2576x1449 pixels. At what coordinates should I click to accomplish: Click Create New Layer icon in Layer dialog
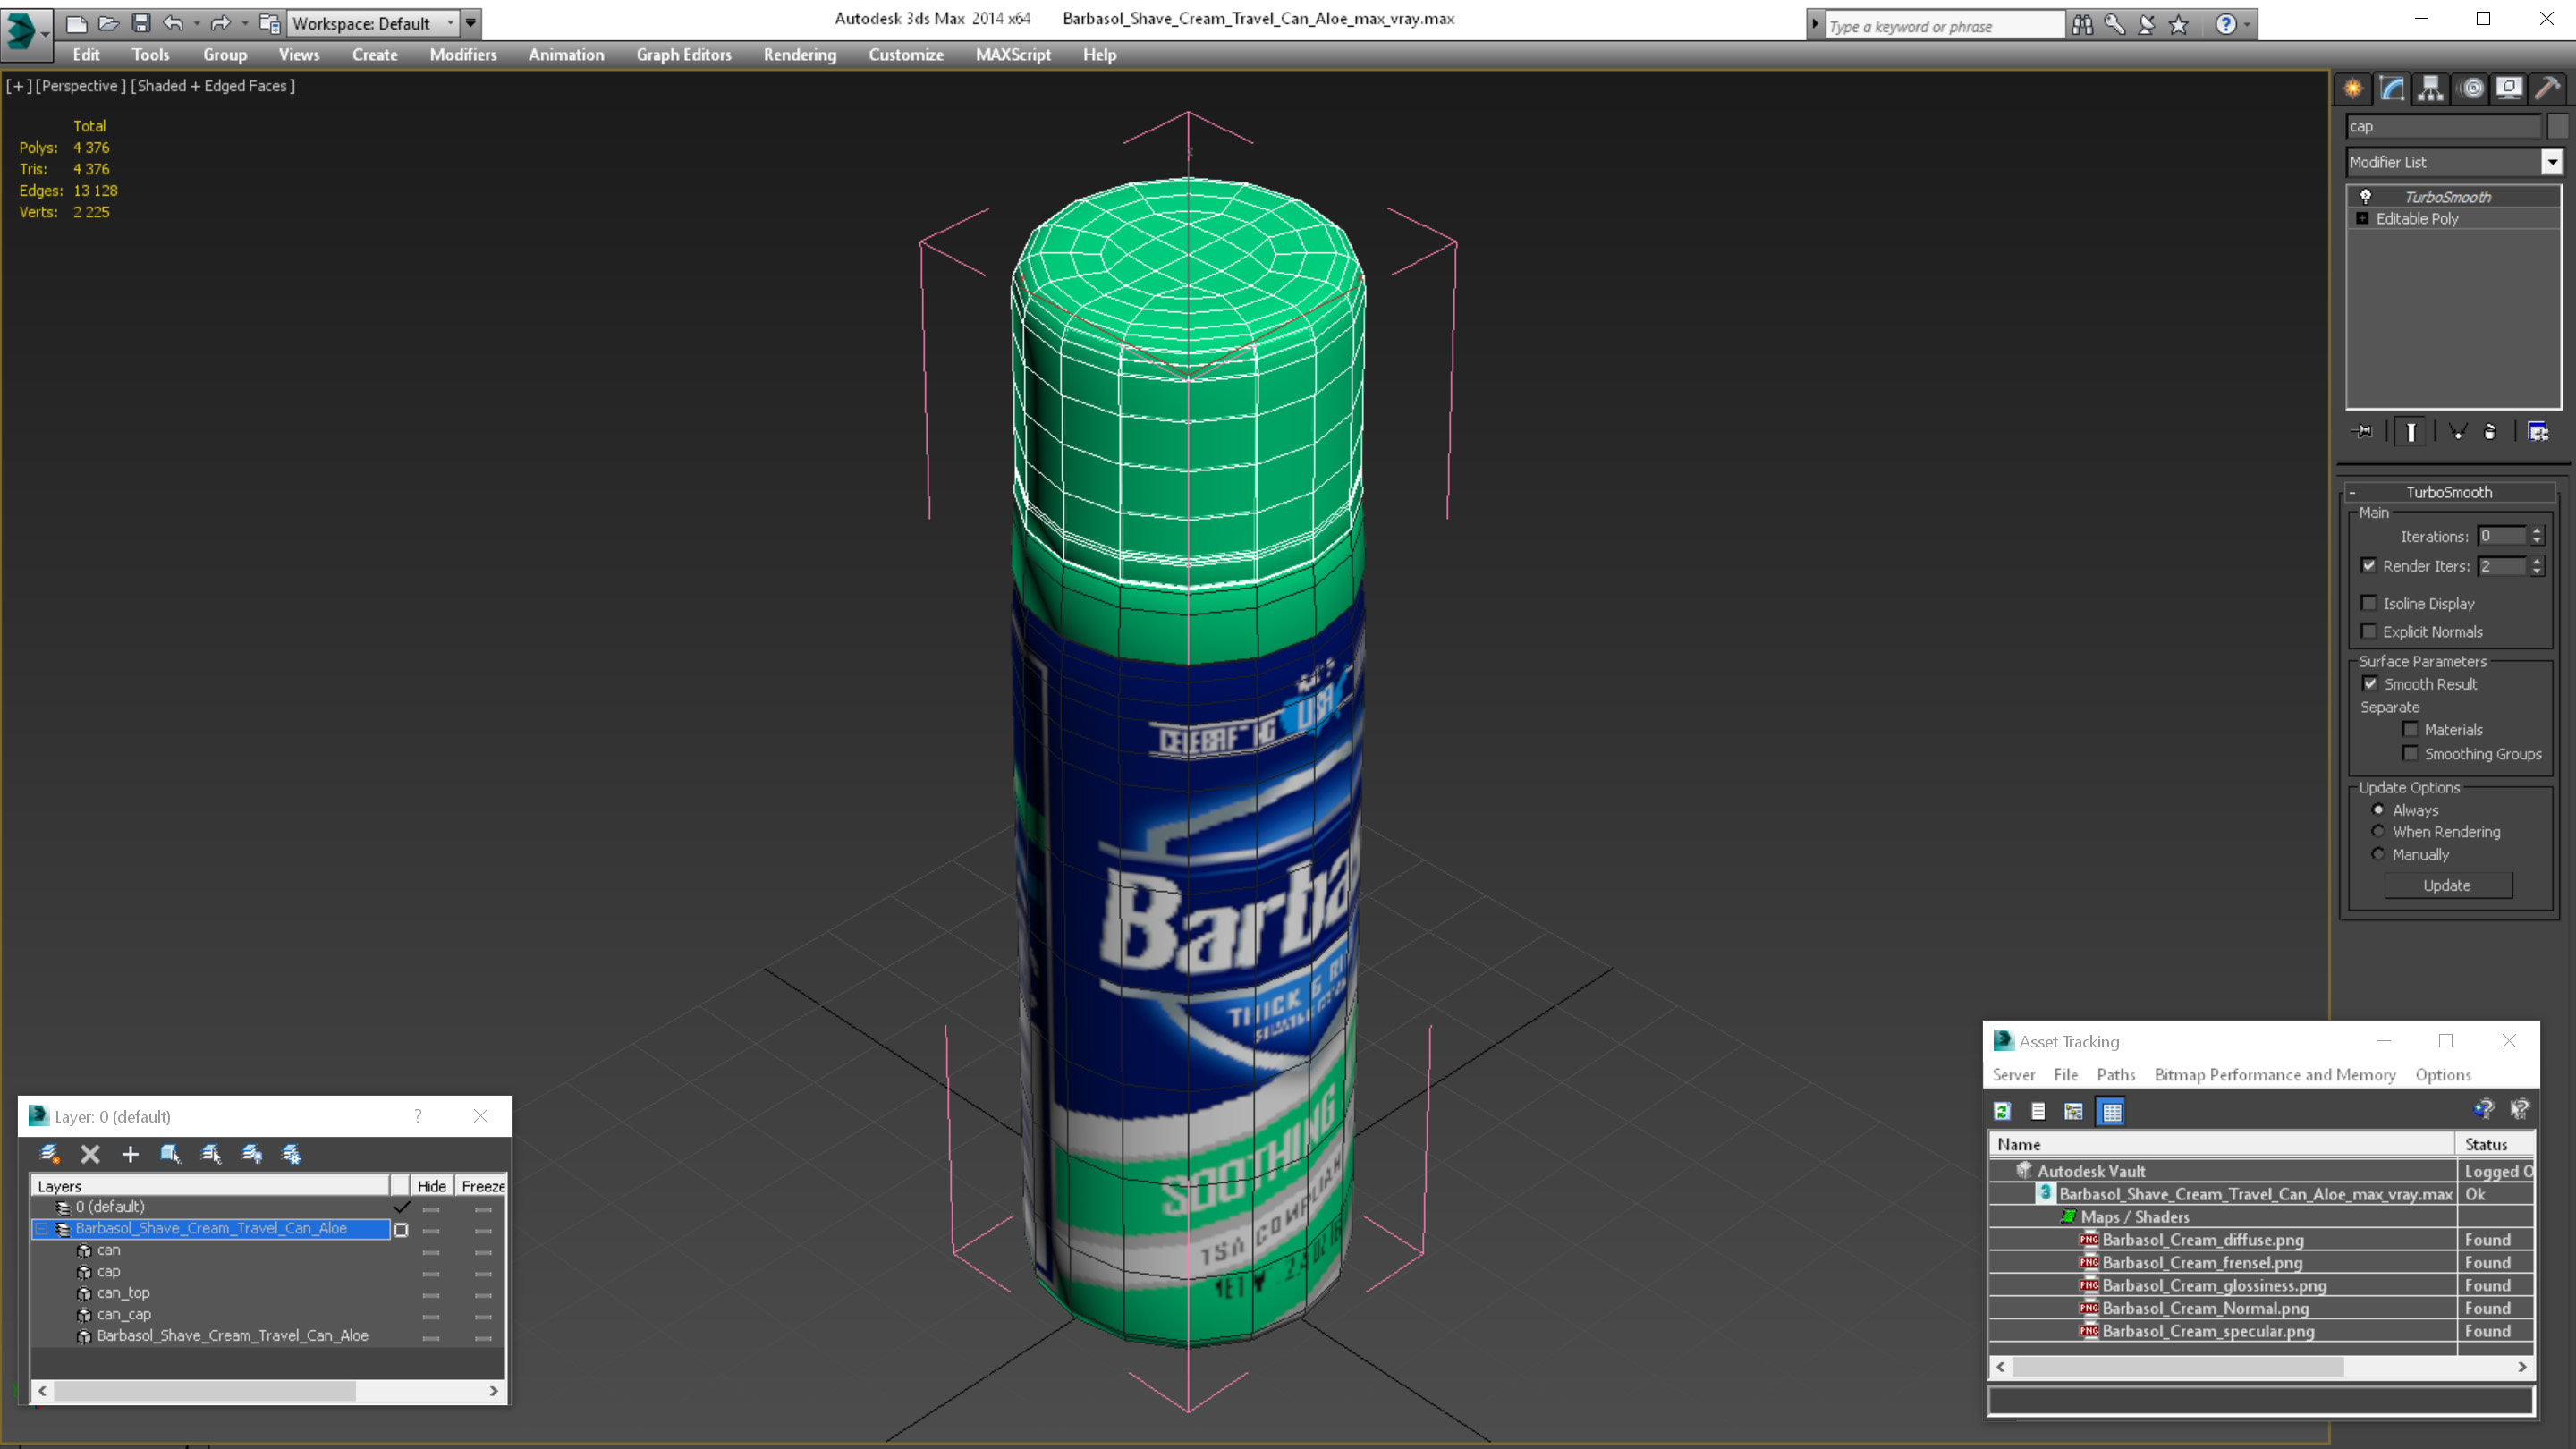50,1154
